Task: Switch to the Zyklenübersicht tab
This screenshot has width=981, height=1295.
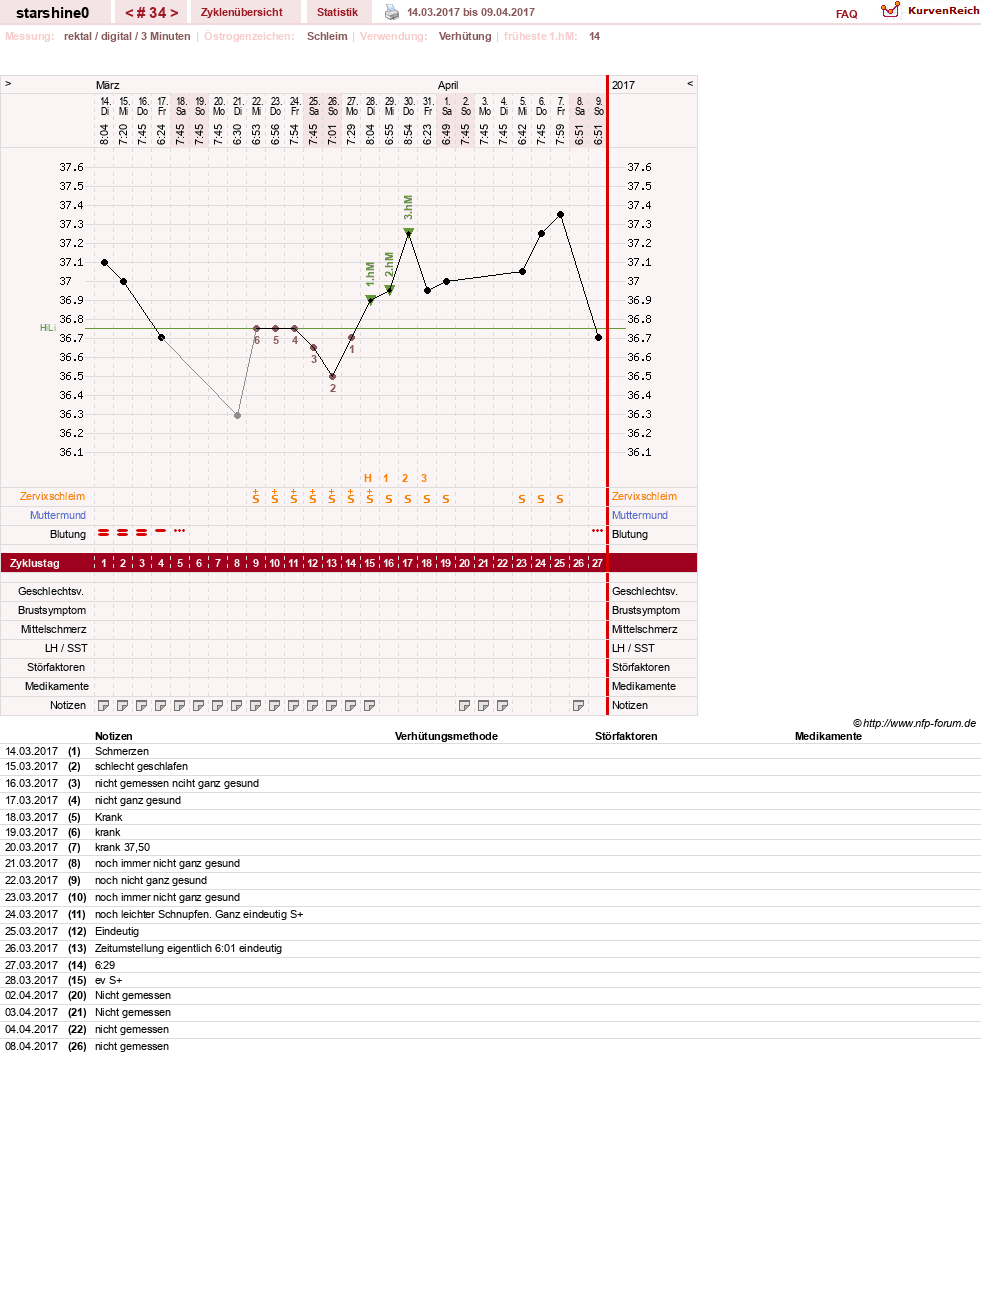Action: (x=242, y=12)
